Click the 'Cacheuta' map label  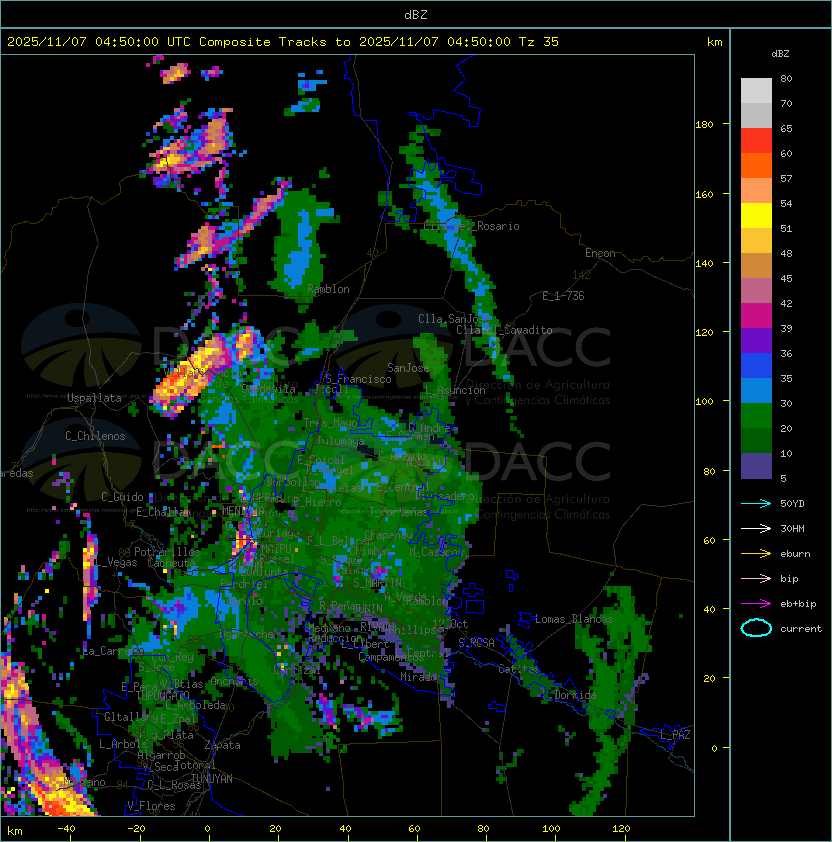(171, 563)
